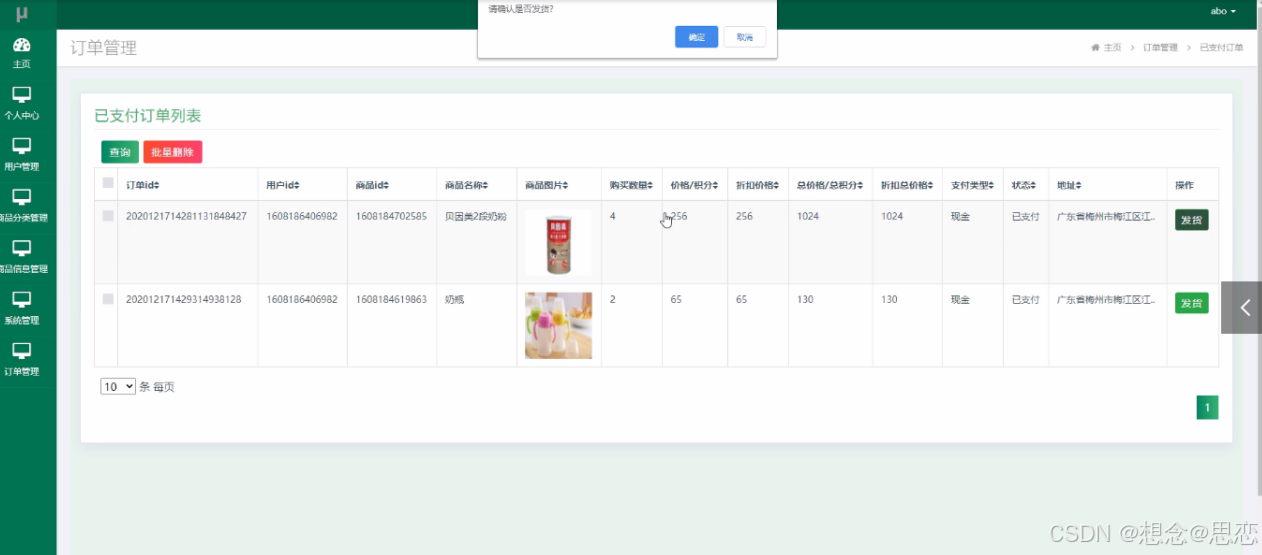Click order id 202012171429314938128
The image size is (1262, 555).
(184, 299)
